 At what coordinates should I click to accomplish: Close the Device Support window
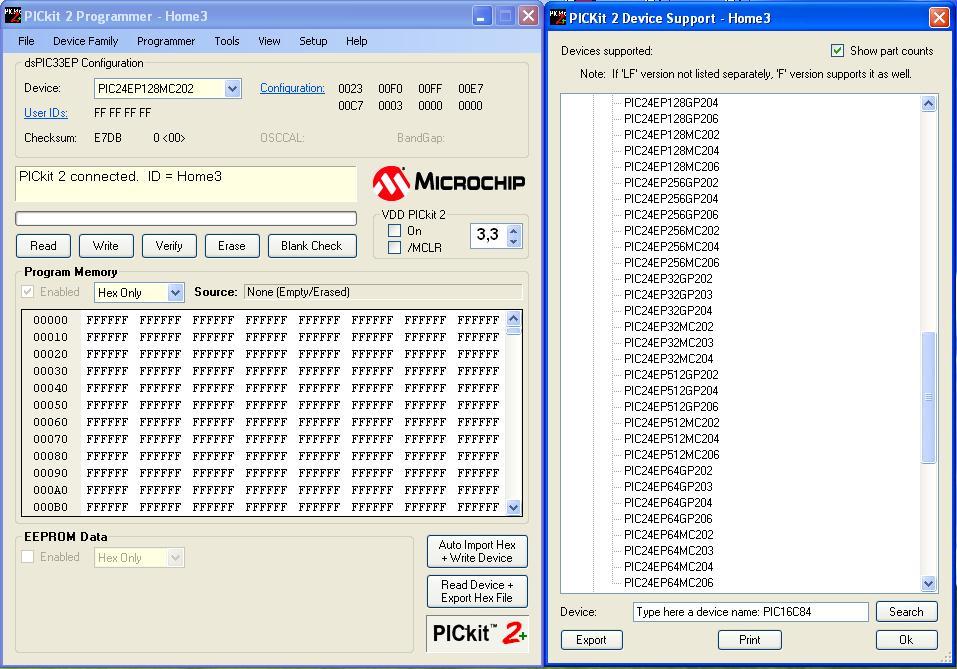[939, 17]
